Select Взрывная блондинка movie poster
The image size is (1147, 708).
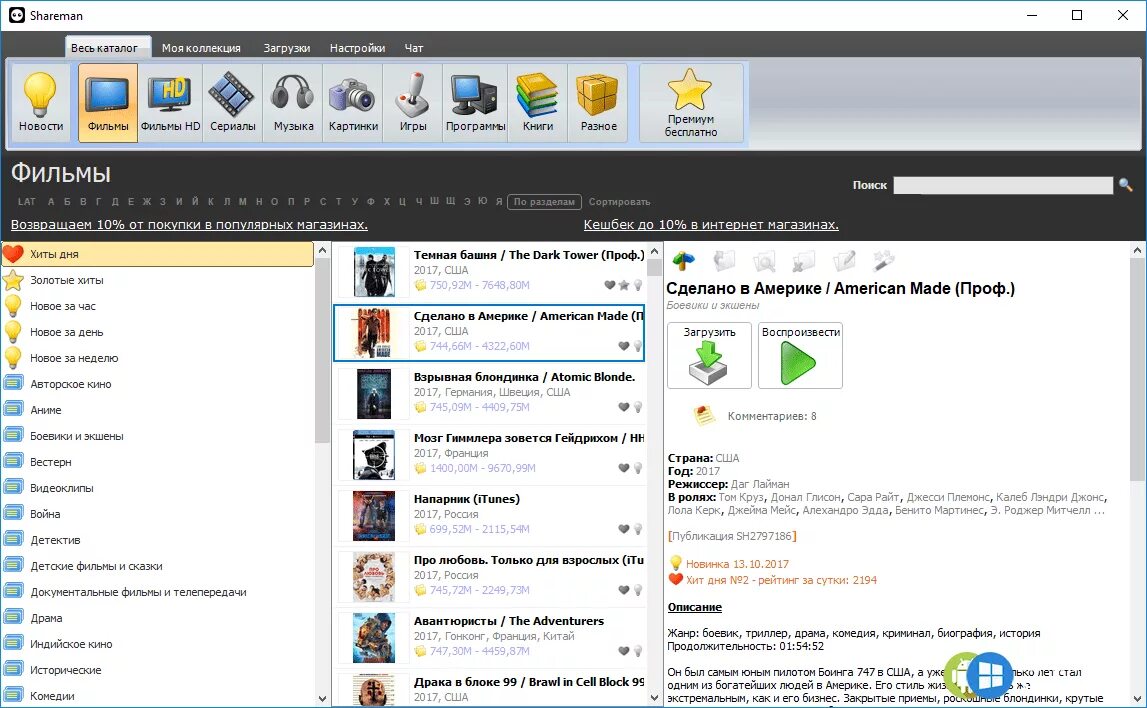pos(374,393)
